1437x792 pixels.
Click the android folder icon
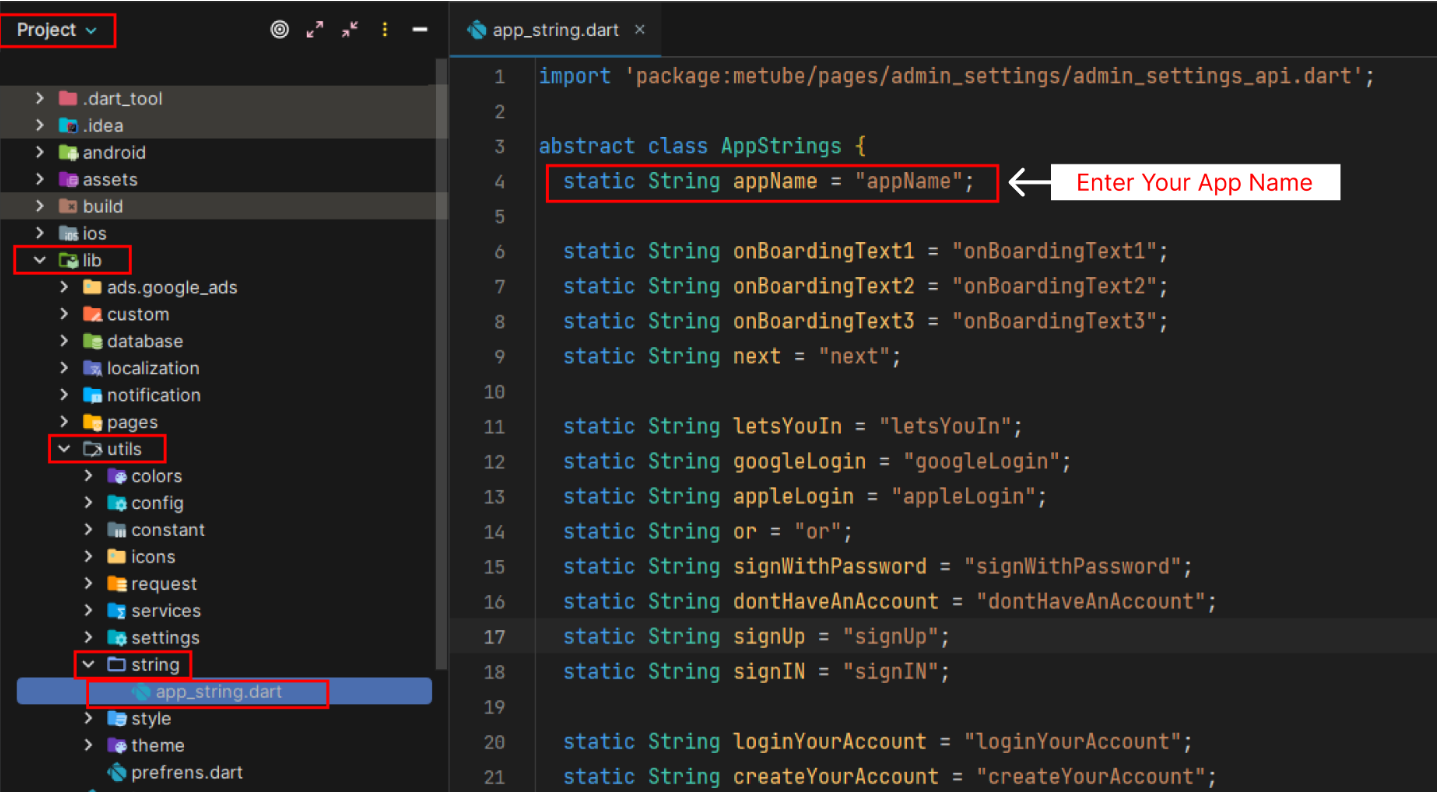68,153
